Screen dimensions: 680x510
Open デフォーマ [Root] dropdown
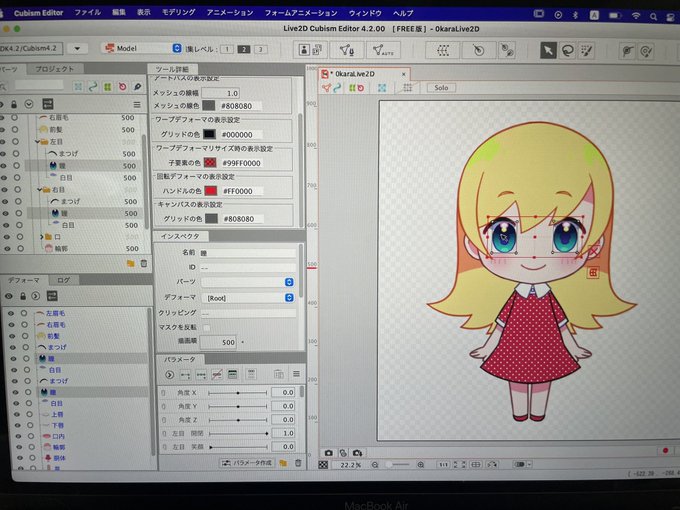click(x=248, y=298)
